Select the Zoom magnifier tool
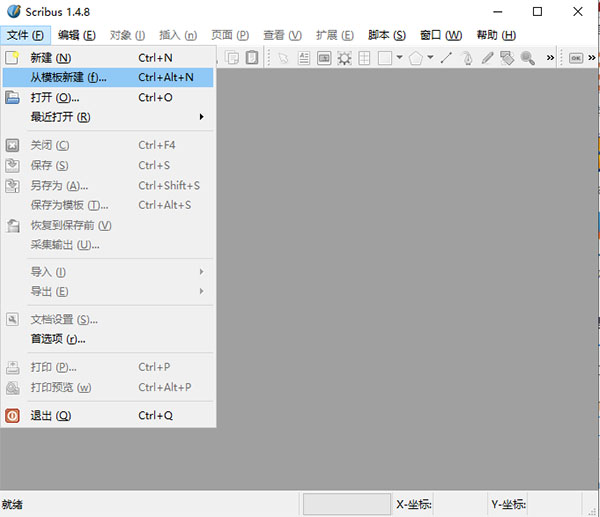This screenshot has height=517, width=600. point(528,58)
